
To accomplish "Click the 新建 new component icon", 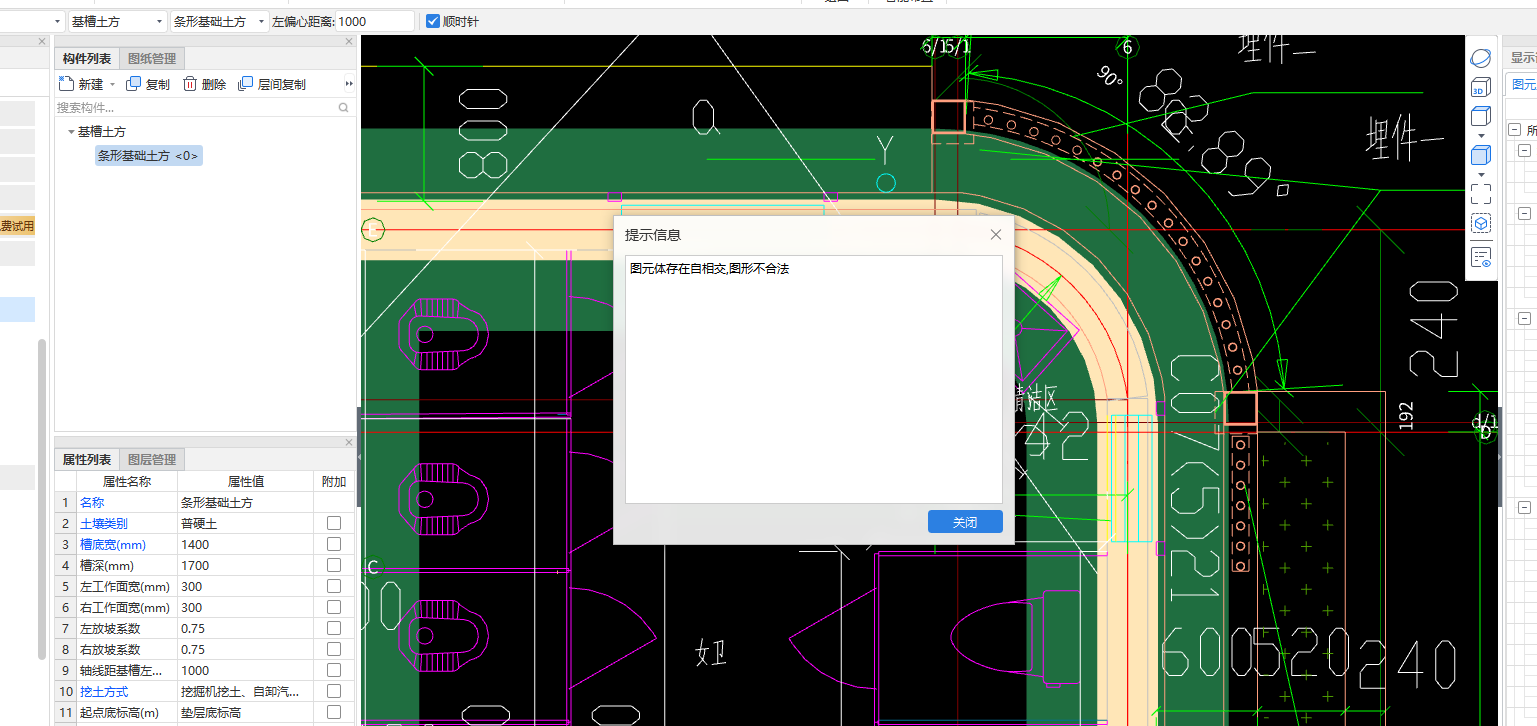I will 67,84.
